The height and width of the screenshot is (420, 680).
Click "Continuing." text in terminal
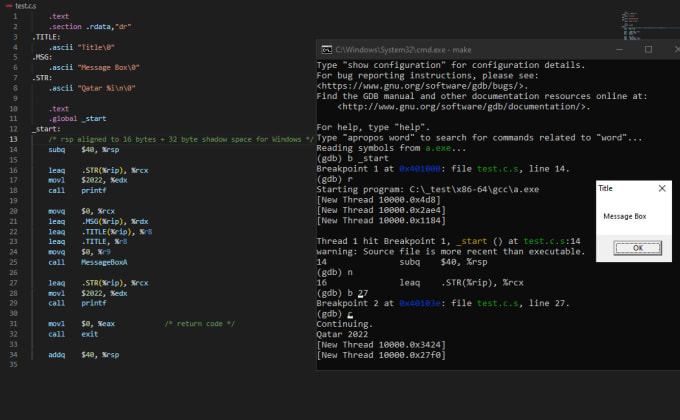click(345, 324)
